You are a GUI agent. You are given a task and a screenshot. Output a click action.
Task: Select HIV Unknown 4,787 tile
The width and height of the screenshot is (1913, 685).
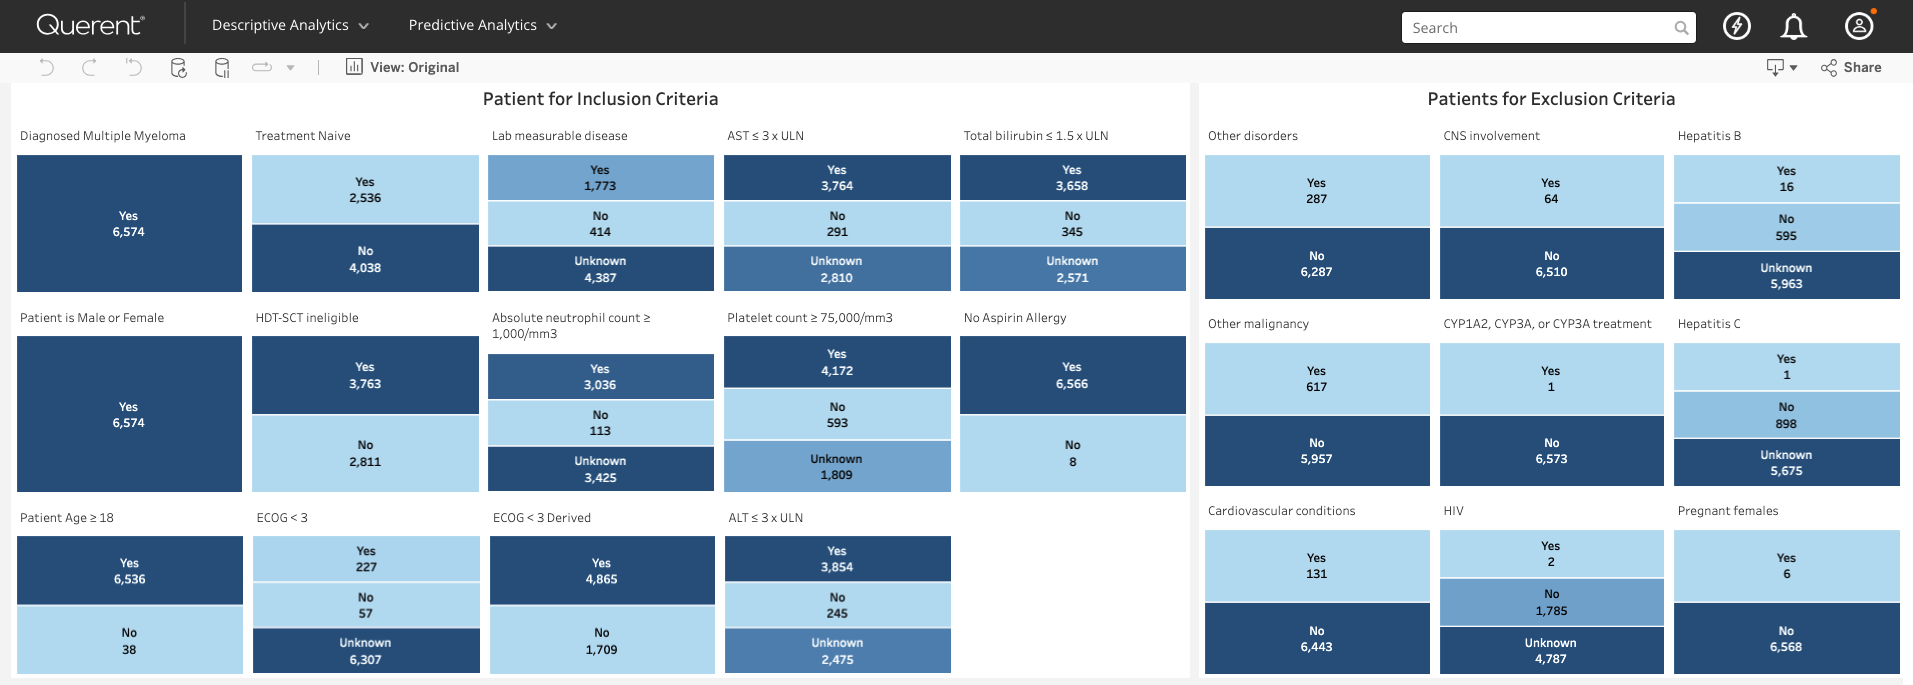click(x=1551, y=650)
